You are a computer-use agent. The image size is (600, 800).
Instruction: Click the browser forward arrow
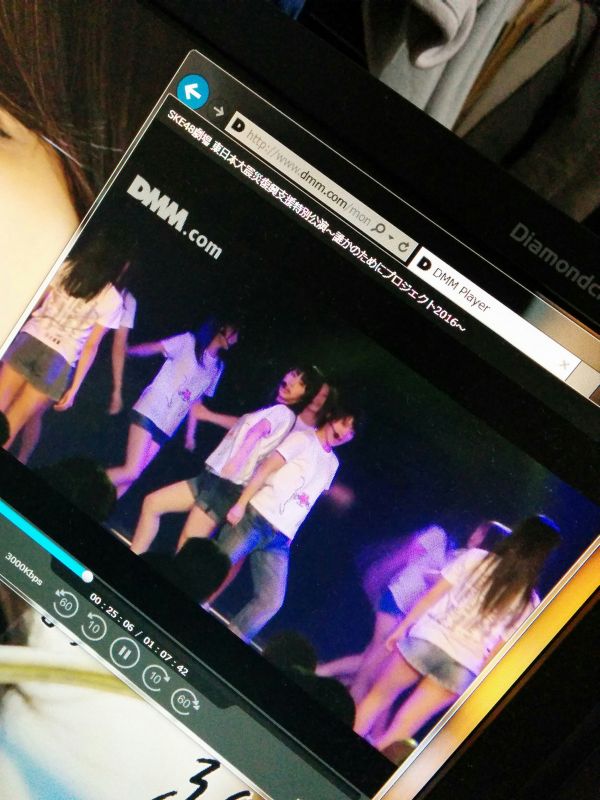point(219,111)
